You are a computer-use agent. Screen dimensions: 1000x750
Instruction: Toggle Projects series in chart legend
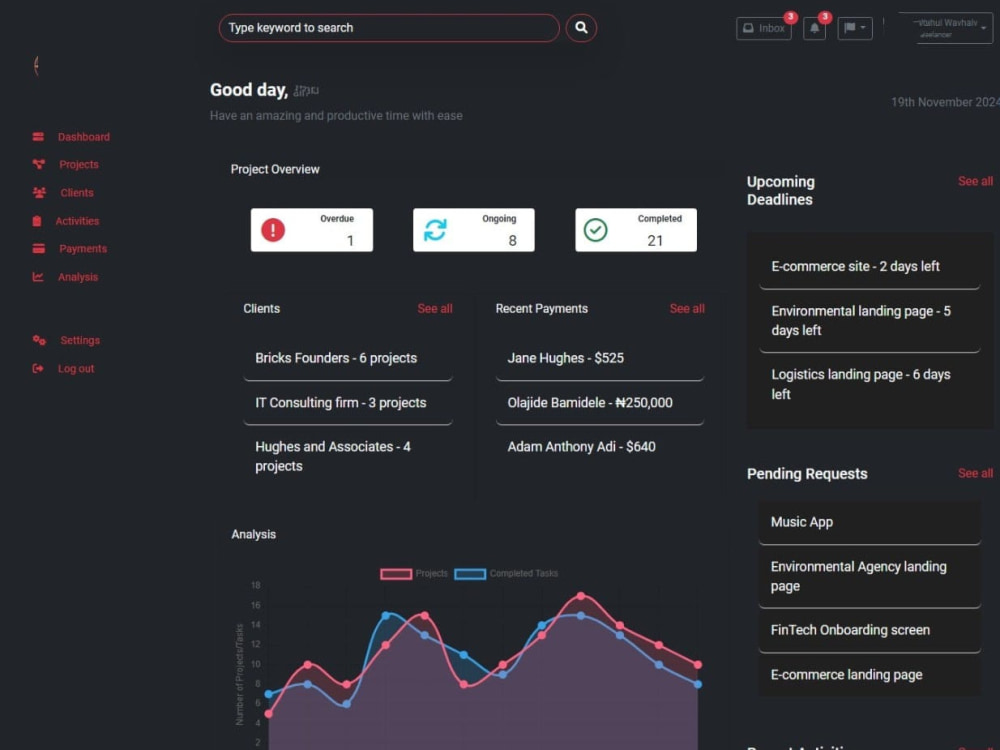click(414, 574)
